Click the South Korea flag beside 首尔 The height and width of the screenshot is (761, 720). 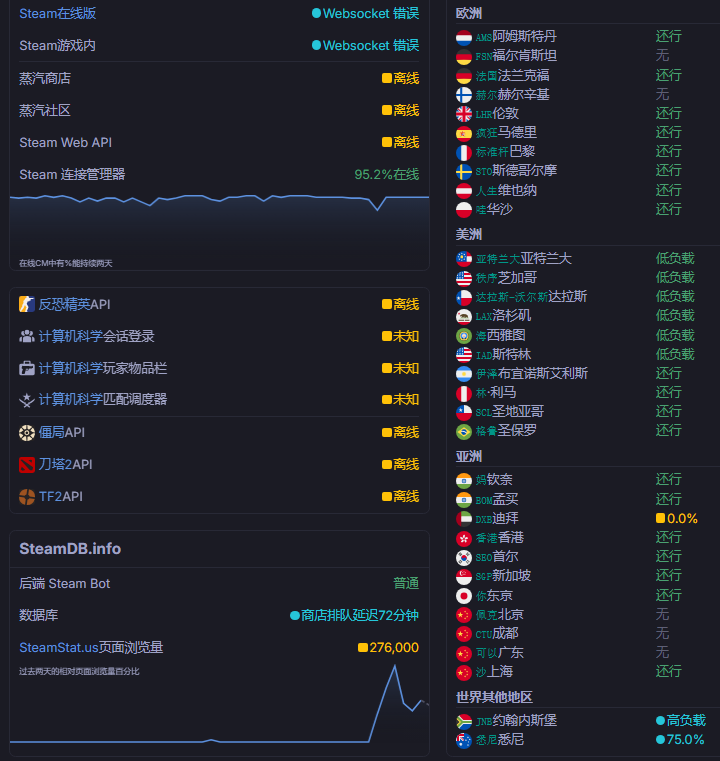(x=464, y=557)
